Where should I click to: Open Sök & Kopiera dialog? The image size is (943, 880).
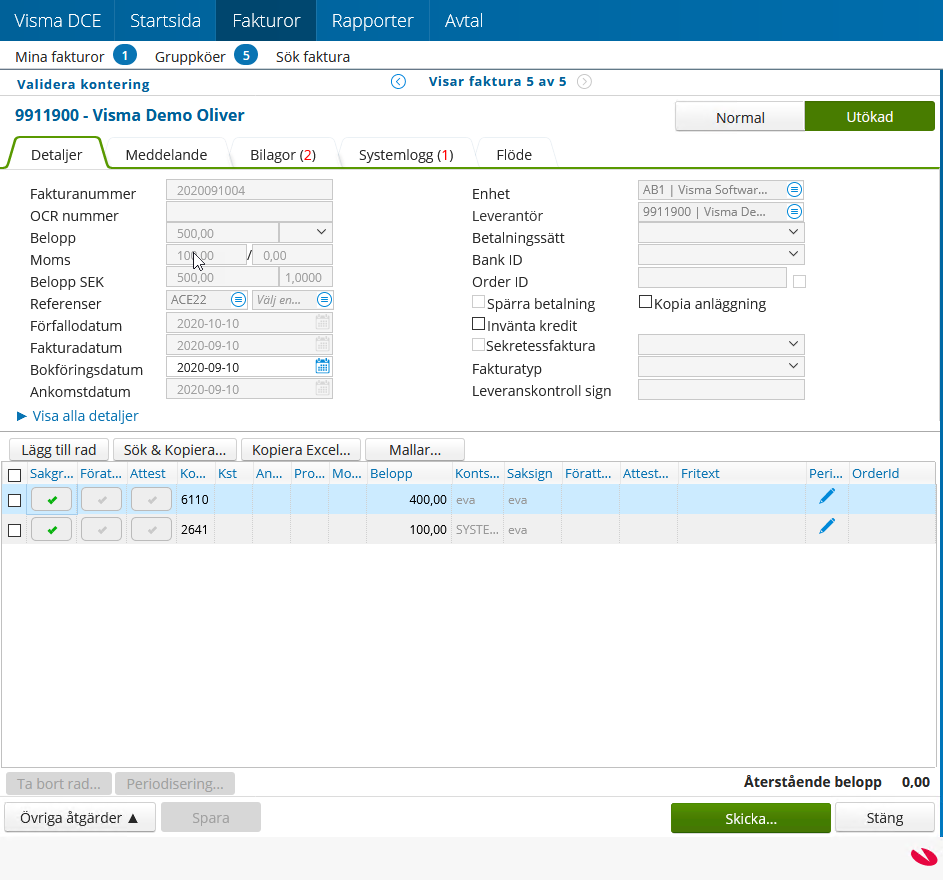coord(174,449)
